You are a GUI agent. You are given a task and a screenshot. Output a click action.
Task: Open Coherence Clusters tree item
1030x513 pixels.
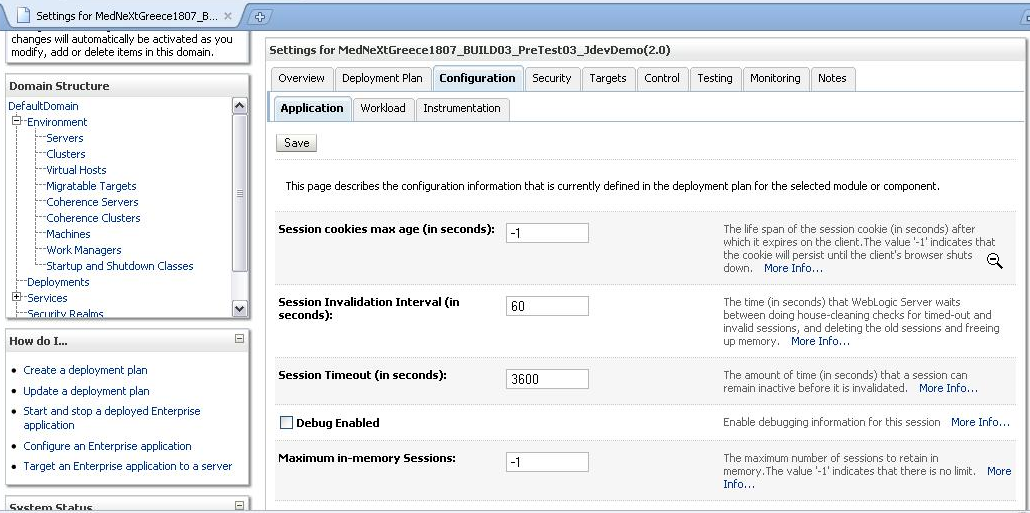click(x=93, y=217)
